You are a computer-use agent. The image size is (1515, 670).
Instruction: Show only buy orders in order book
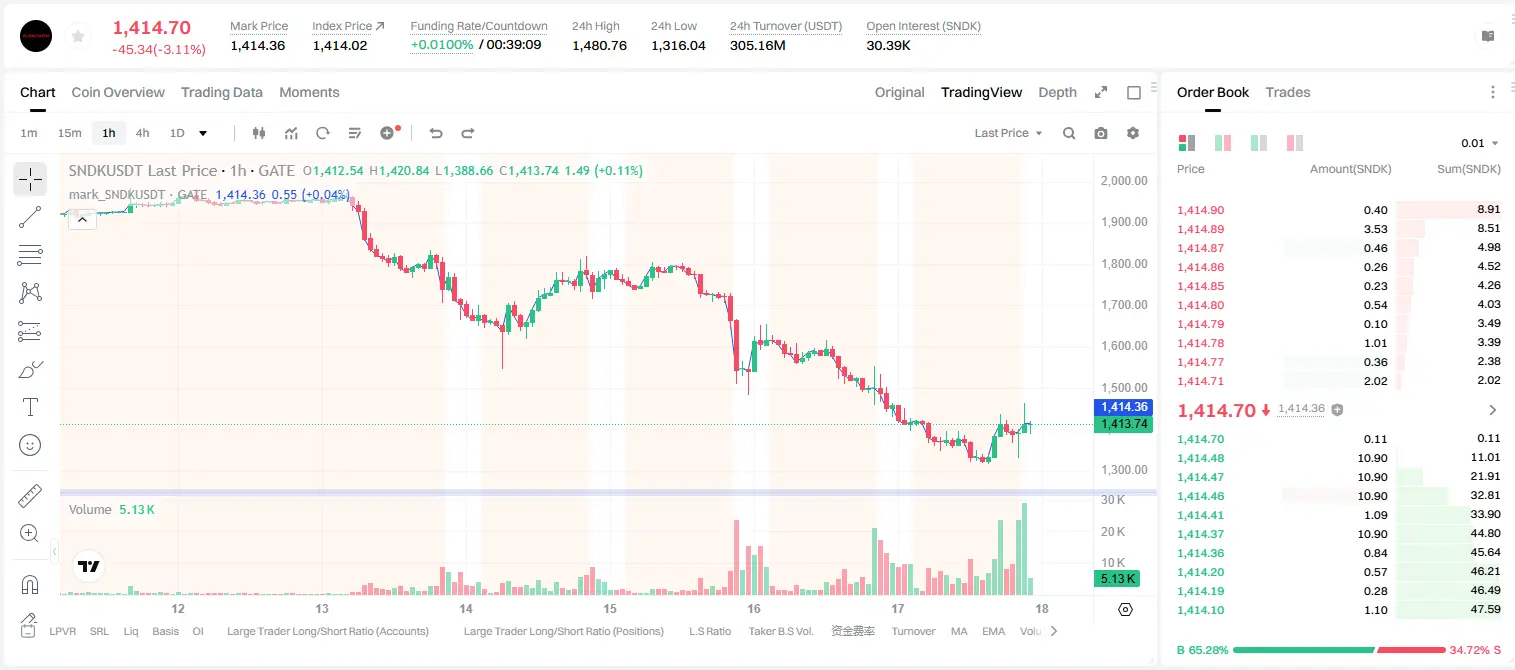[1259, 143]
